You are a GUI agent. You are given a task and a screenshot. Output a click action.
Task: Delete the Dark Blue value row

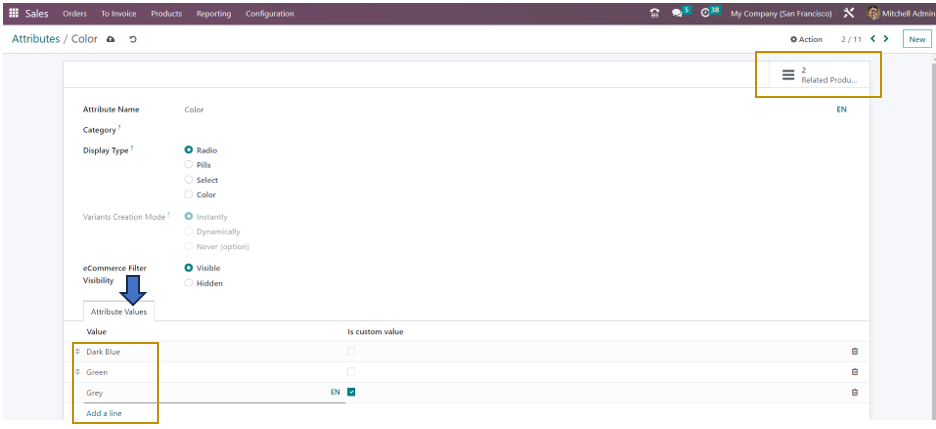pyautogui.click(x=854, y=352)
